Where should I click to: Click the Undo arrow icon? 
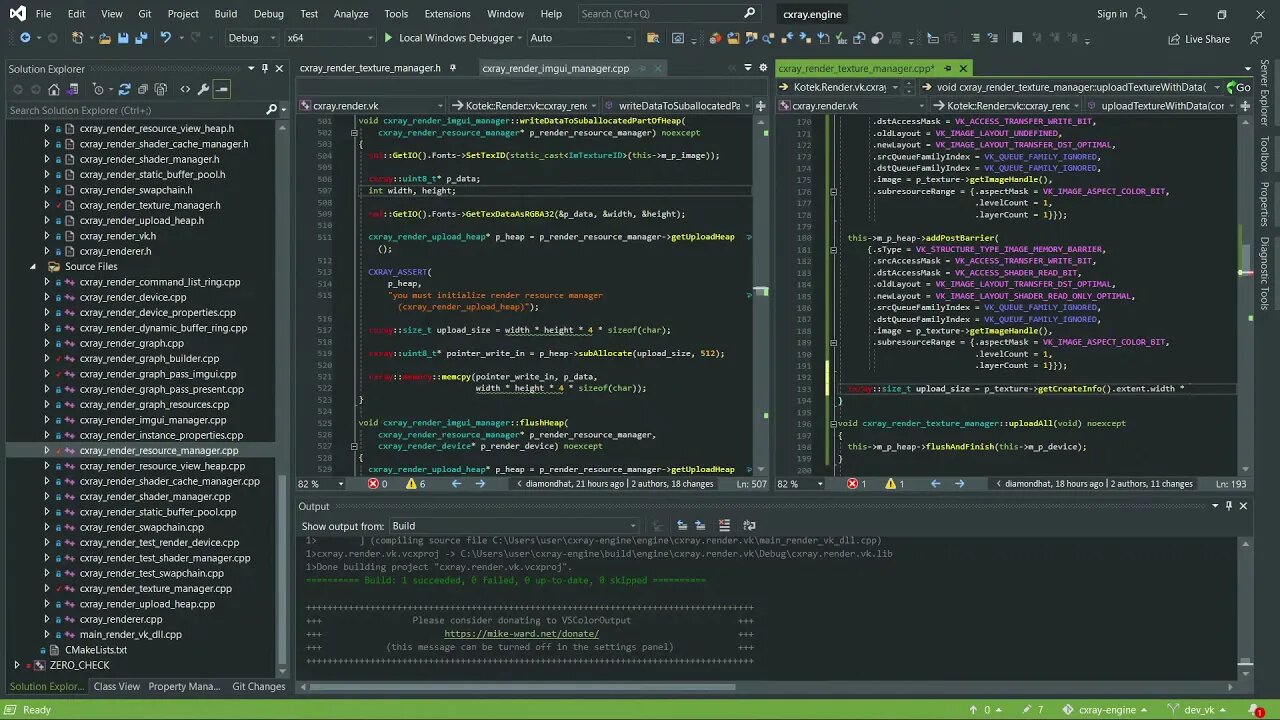coord(166,38)
